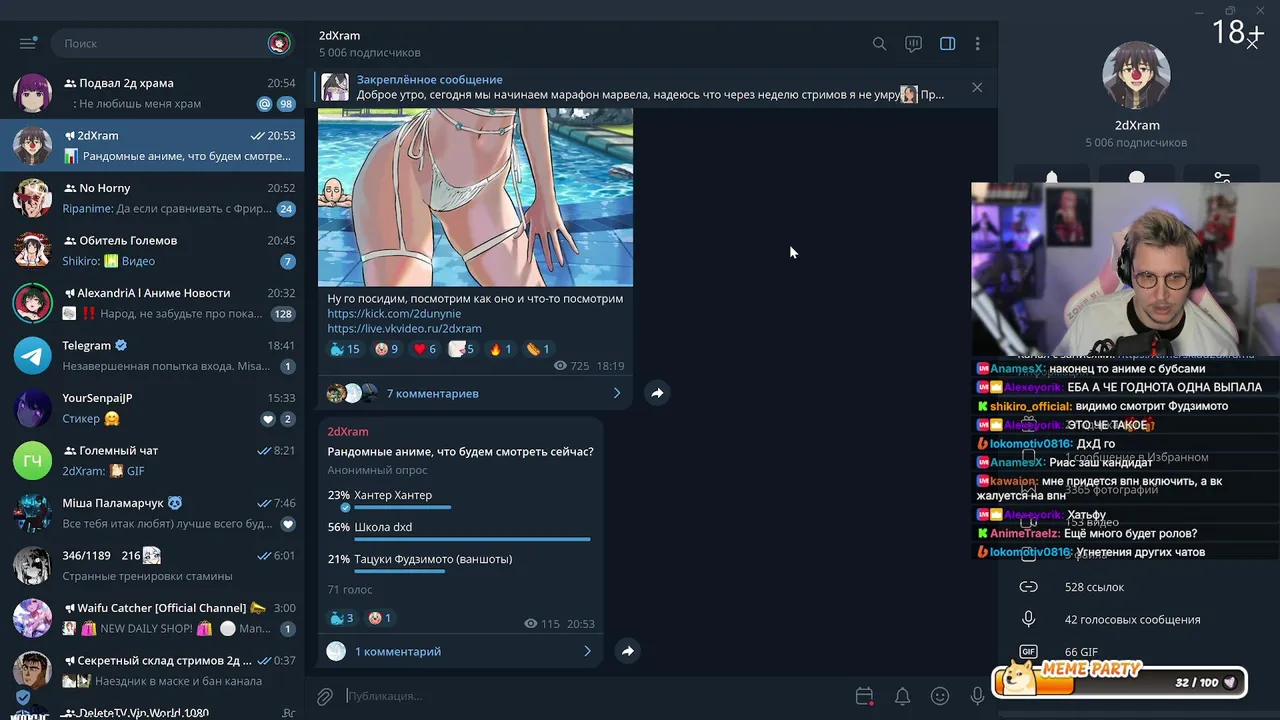1280x720 pixels.
Task: Click Подвал 2д храма avatar
Action: (32, 93)
